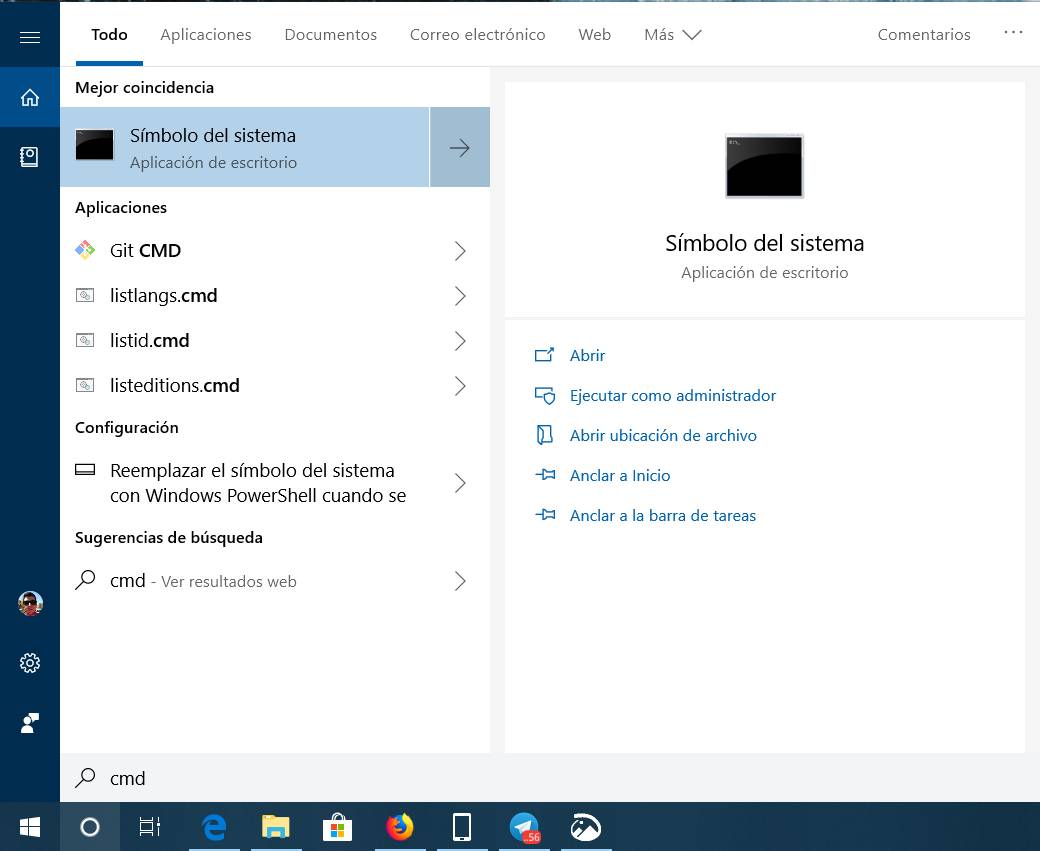Open the Notebook icon in the sidebar
Screen dimensions: 1040x851
30,156
